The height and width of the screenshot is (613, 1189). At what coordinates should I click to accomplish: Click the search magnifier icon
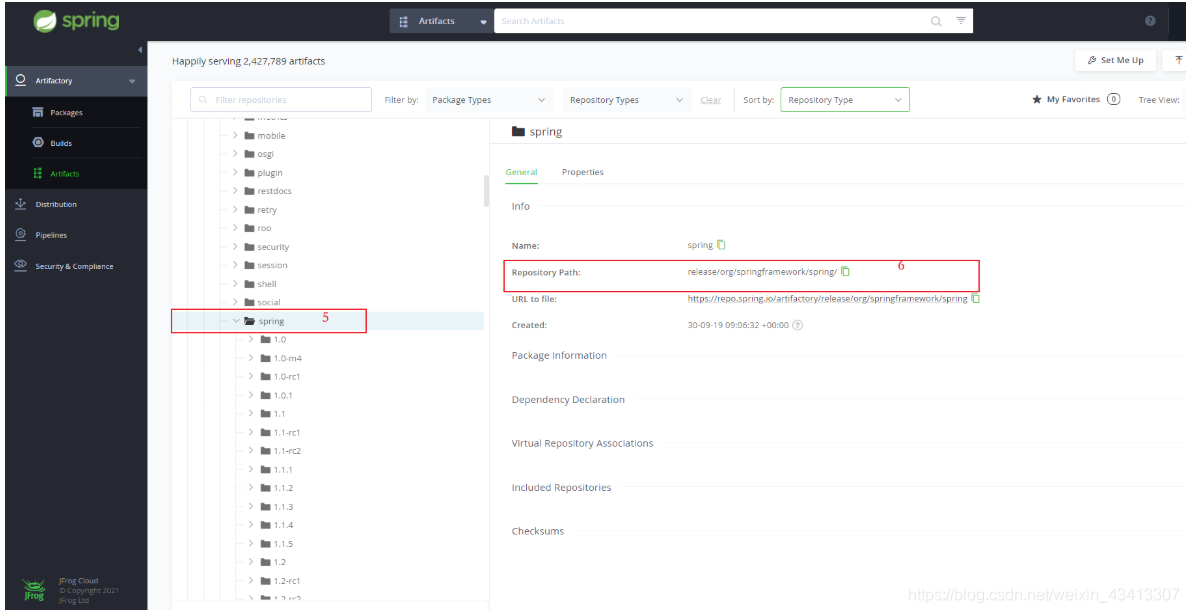coord(936,21)
